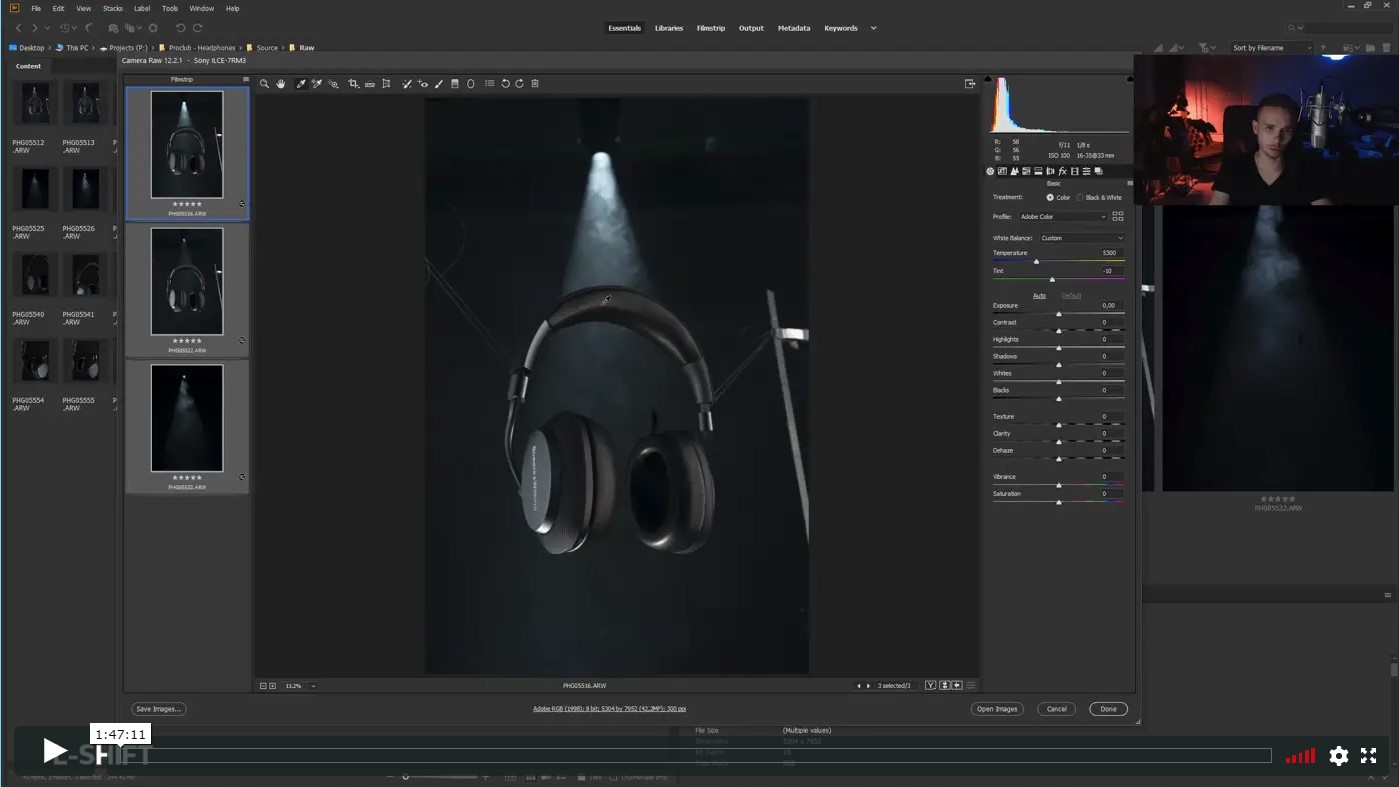Click the Done button
The image size is (1399, 787).
point(1108,709)
